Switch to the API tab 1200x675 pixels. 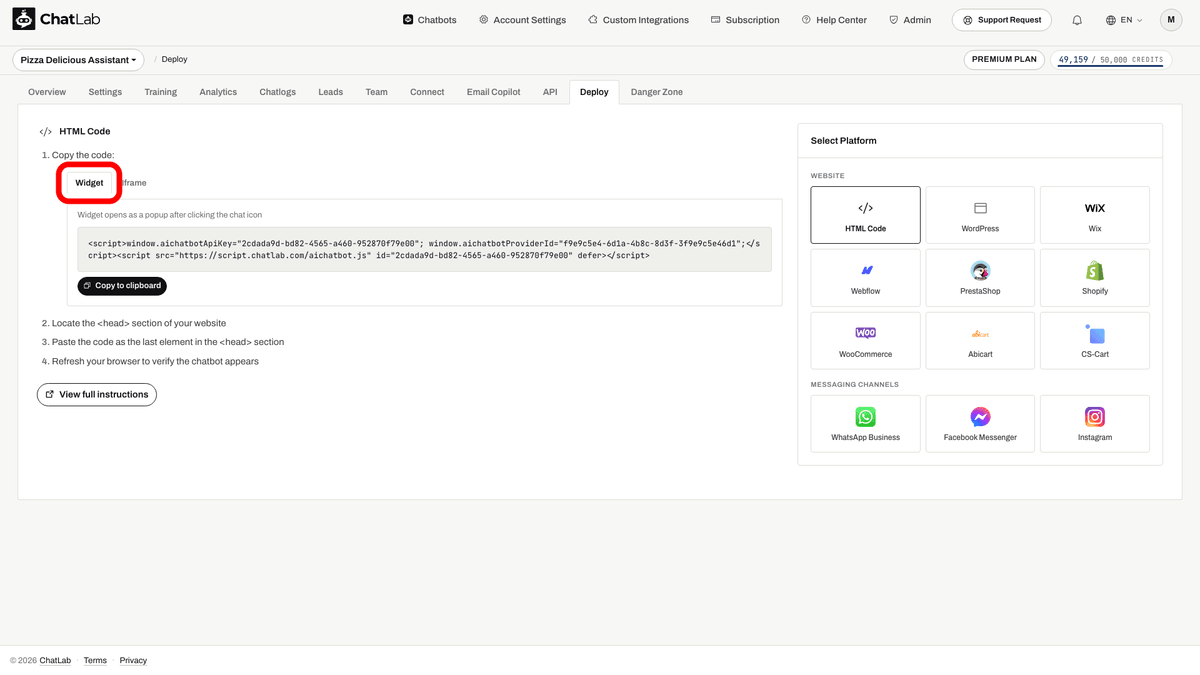click(550, 92)
